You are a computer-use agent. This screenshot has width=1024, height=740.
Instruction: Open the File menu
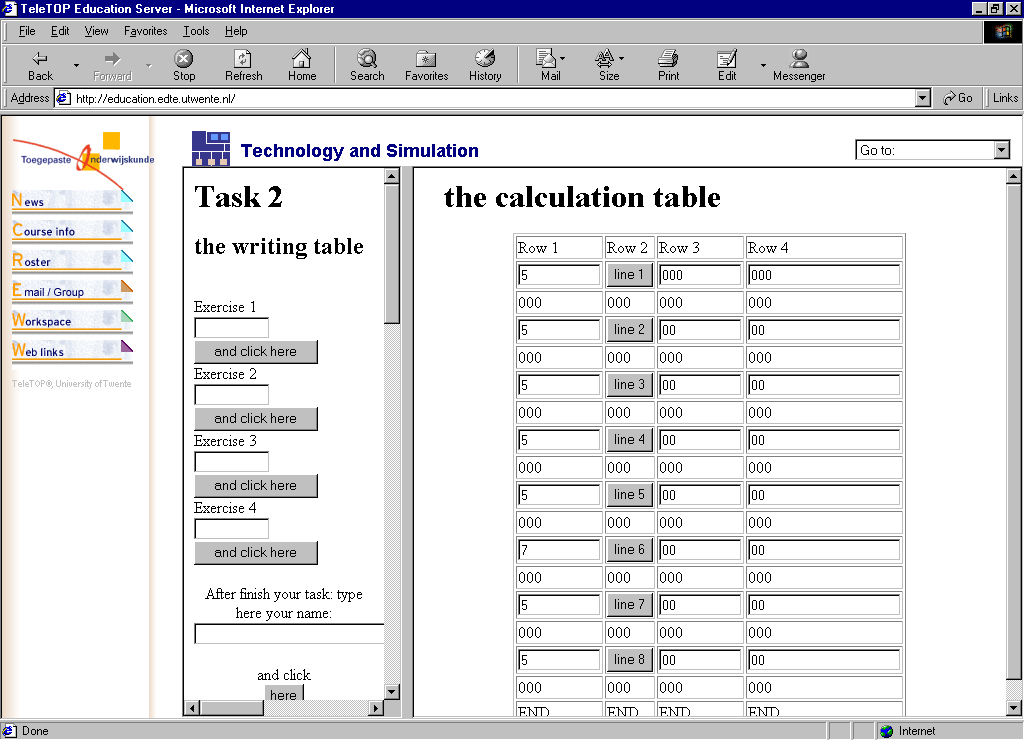(27, 31)
